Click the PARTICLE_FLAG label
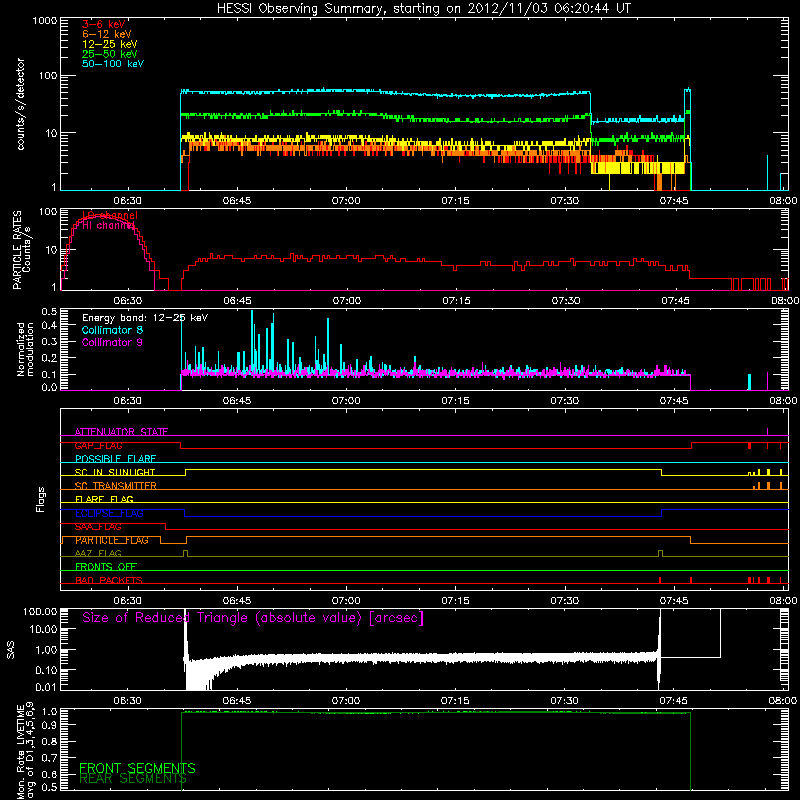Viewport: 800px width, 800px height. point(112,540)
